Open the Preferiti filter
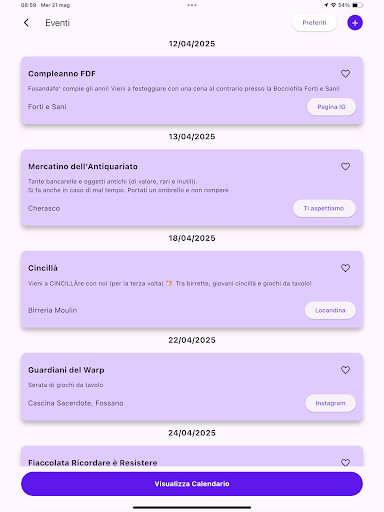This screenshot has height=512, width=384. click(x=314, y=23)
